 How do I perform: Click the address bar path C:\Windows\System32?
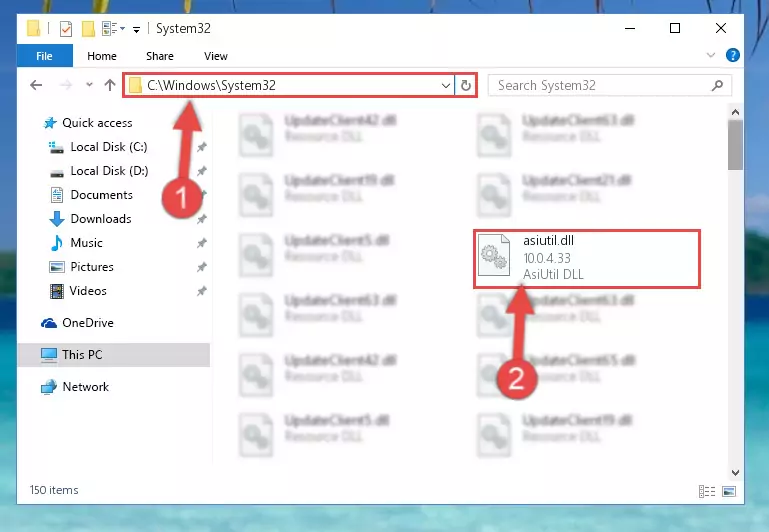(x=211, y=85)
